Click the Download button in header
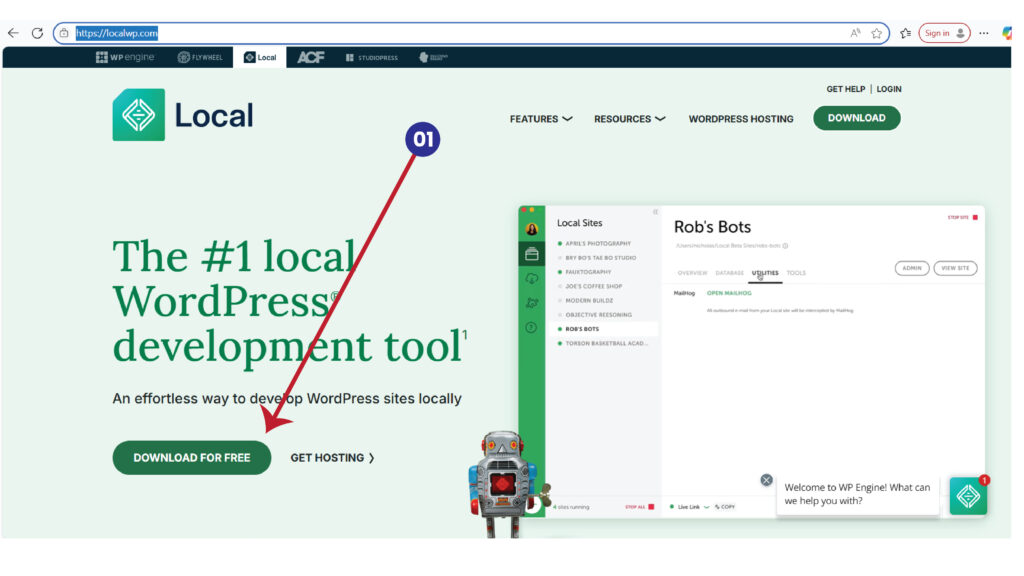The width and height of the screenshot is (1024, 576). [x=857, y=118]
